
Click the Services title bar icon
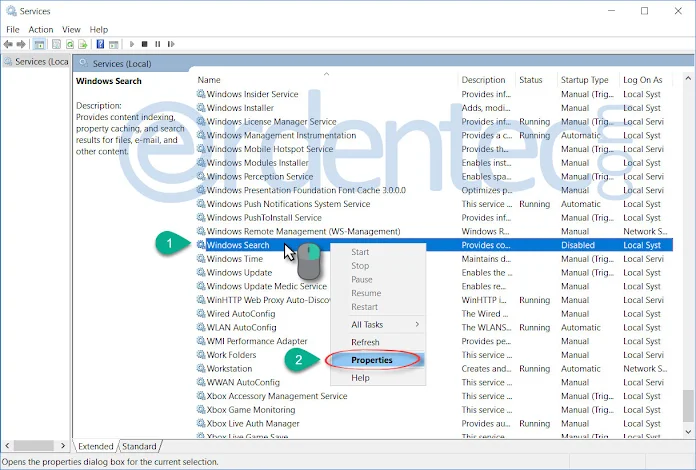coord(11,11)
